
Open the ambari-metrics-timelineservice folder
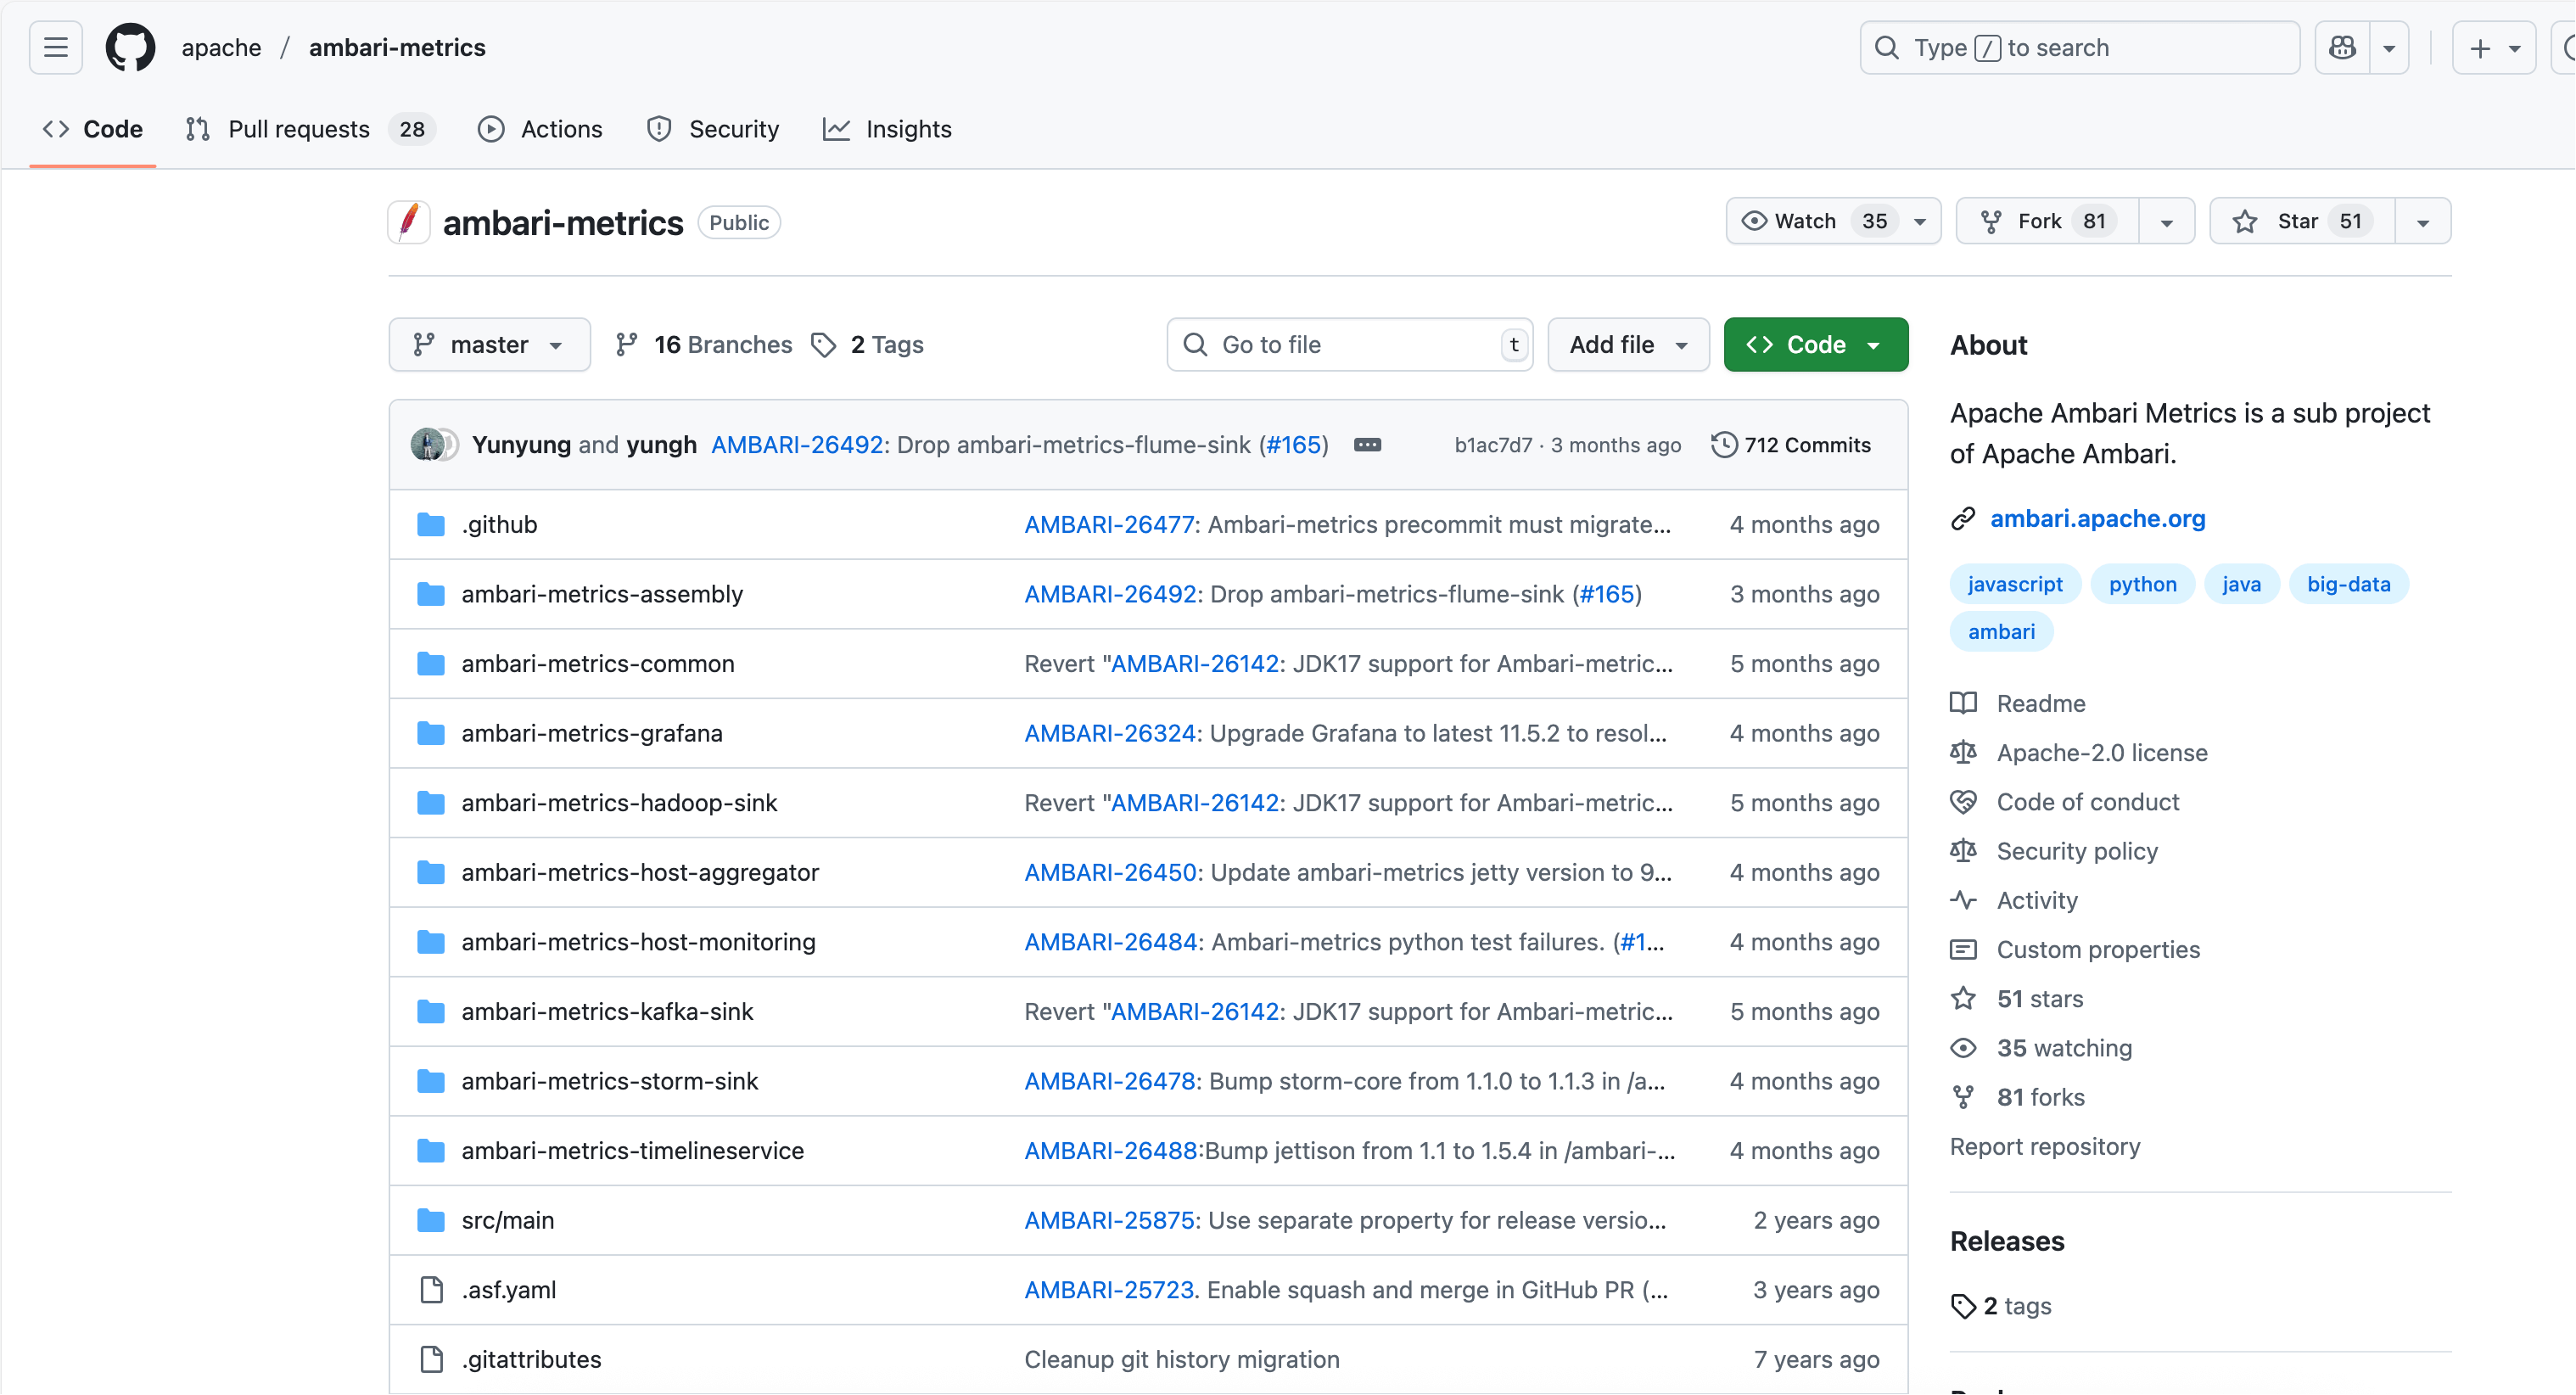632,1150
